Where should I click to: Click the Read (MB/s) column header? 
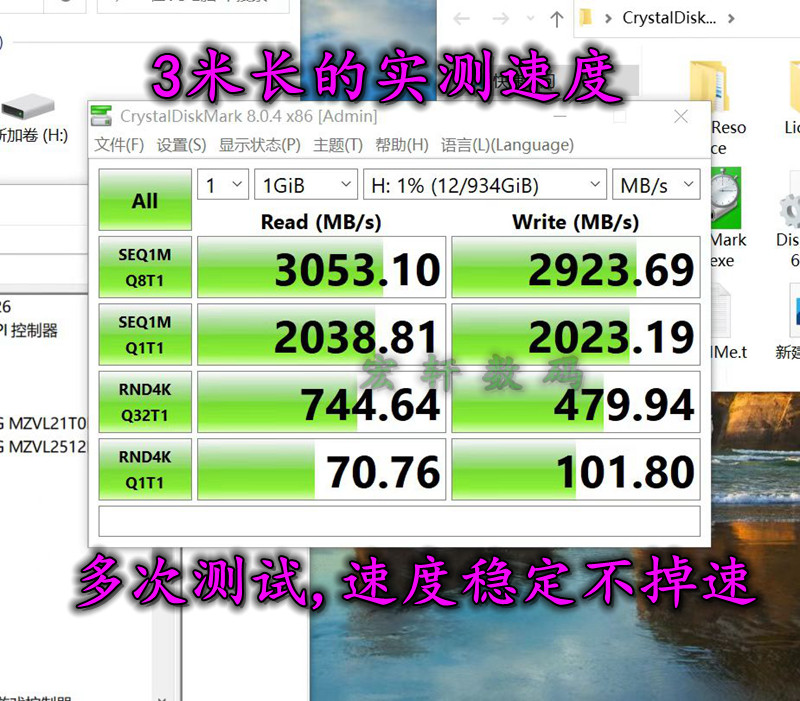[x=321, y=222]
